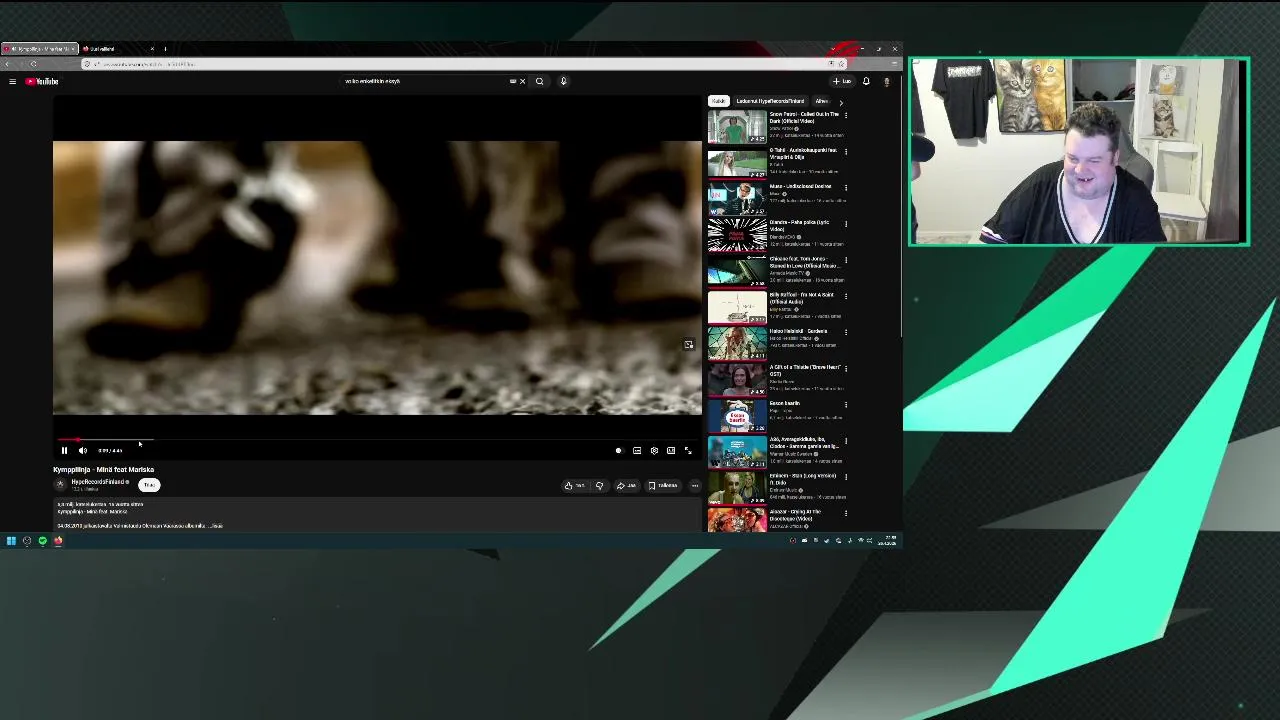Open options for the Snow Patrol video

pyautogui.click(x=846, y=115)
